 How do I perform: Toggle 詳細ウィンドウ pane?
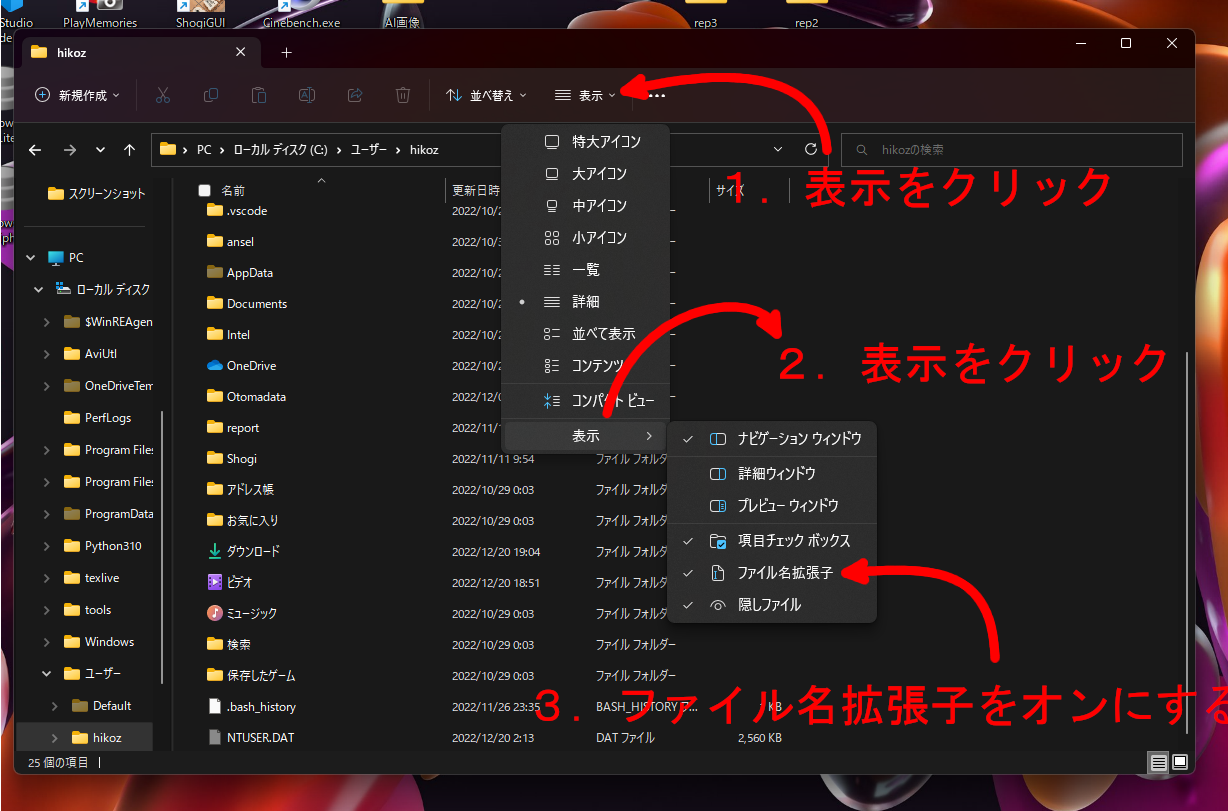point(772,473)
